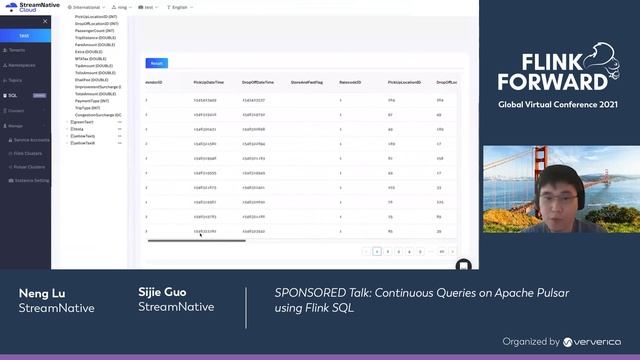The height and width of the screenshot is (360, 640).
Task: Expand the greenTest table node
Action: click(67, 122)
